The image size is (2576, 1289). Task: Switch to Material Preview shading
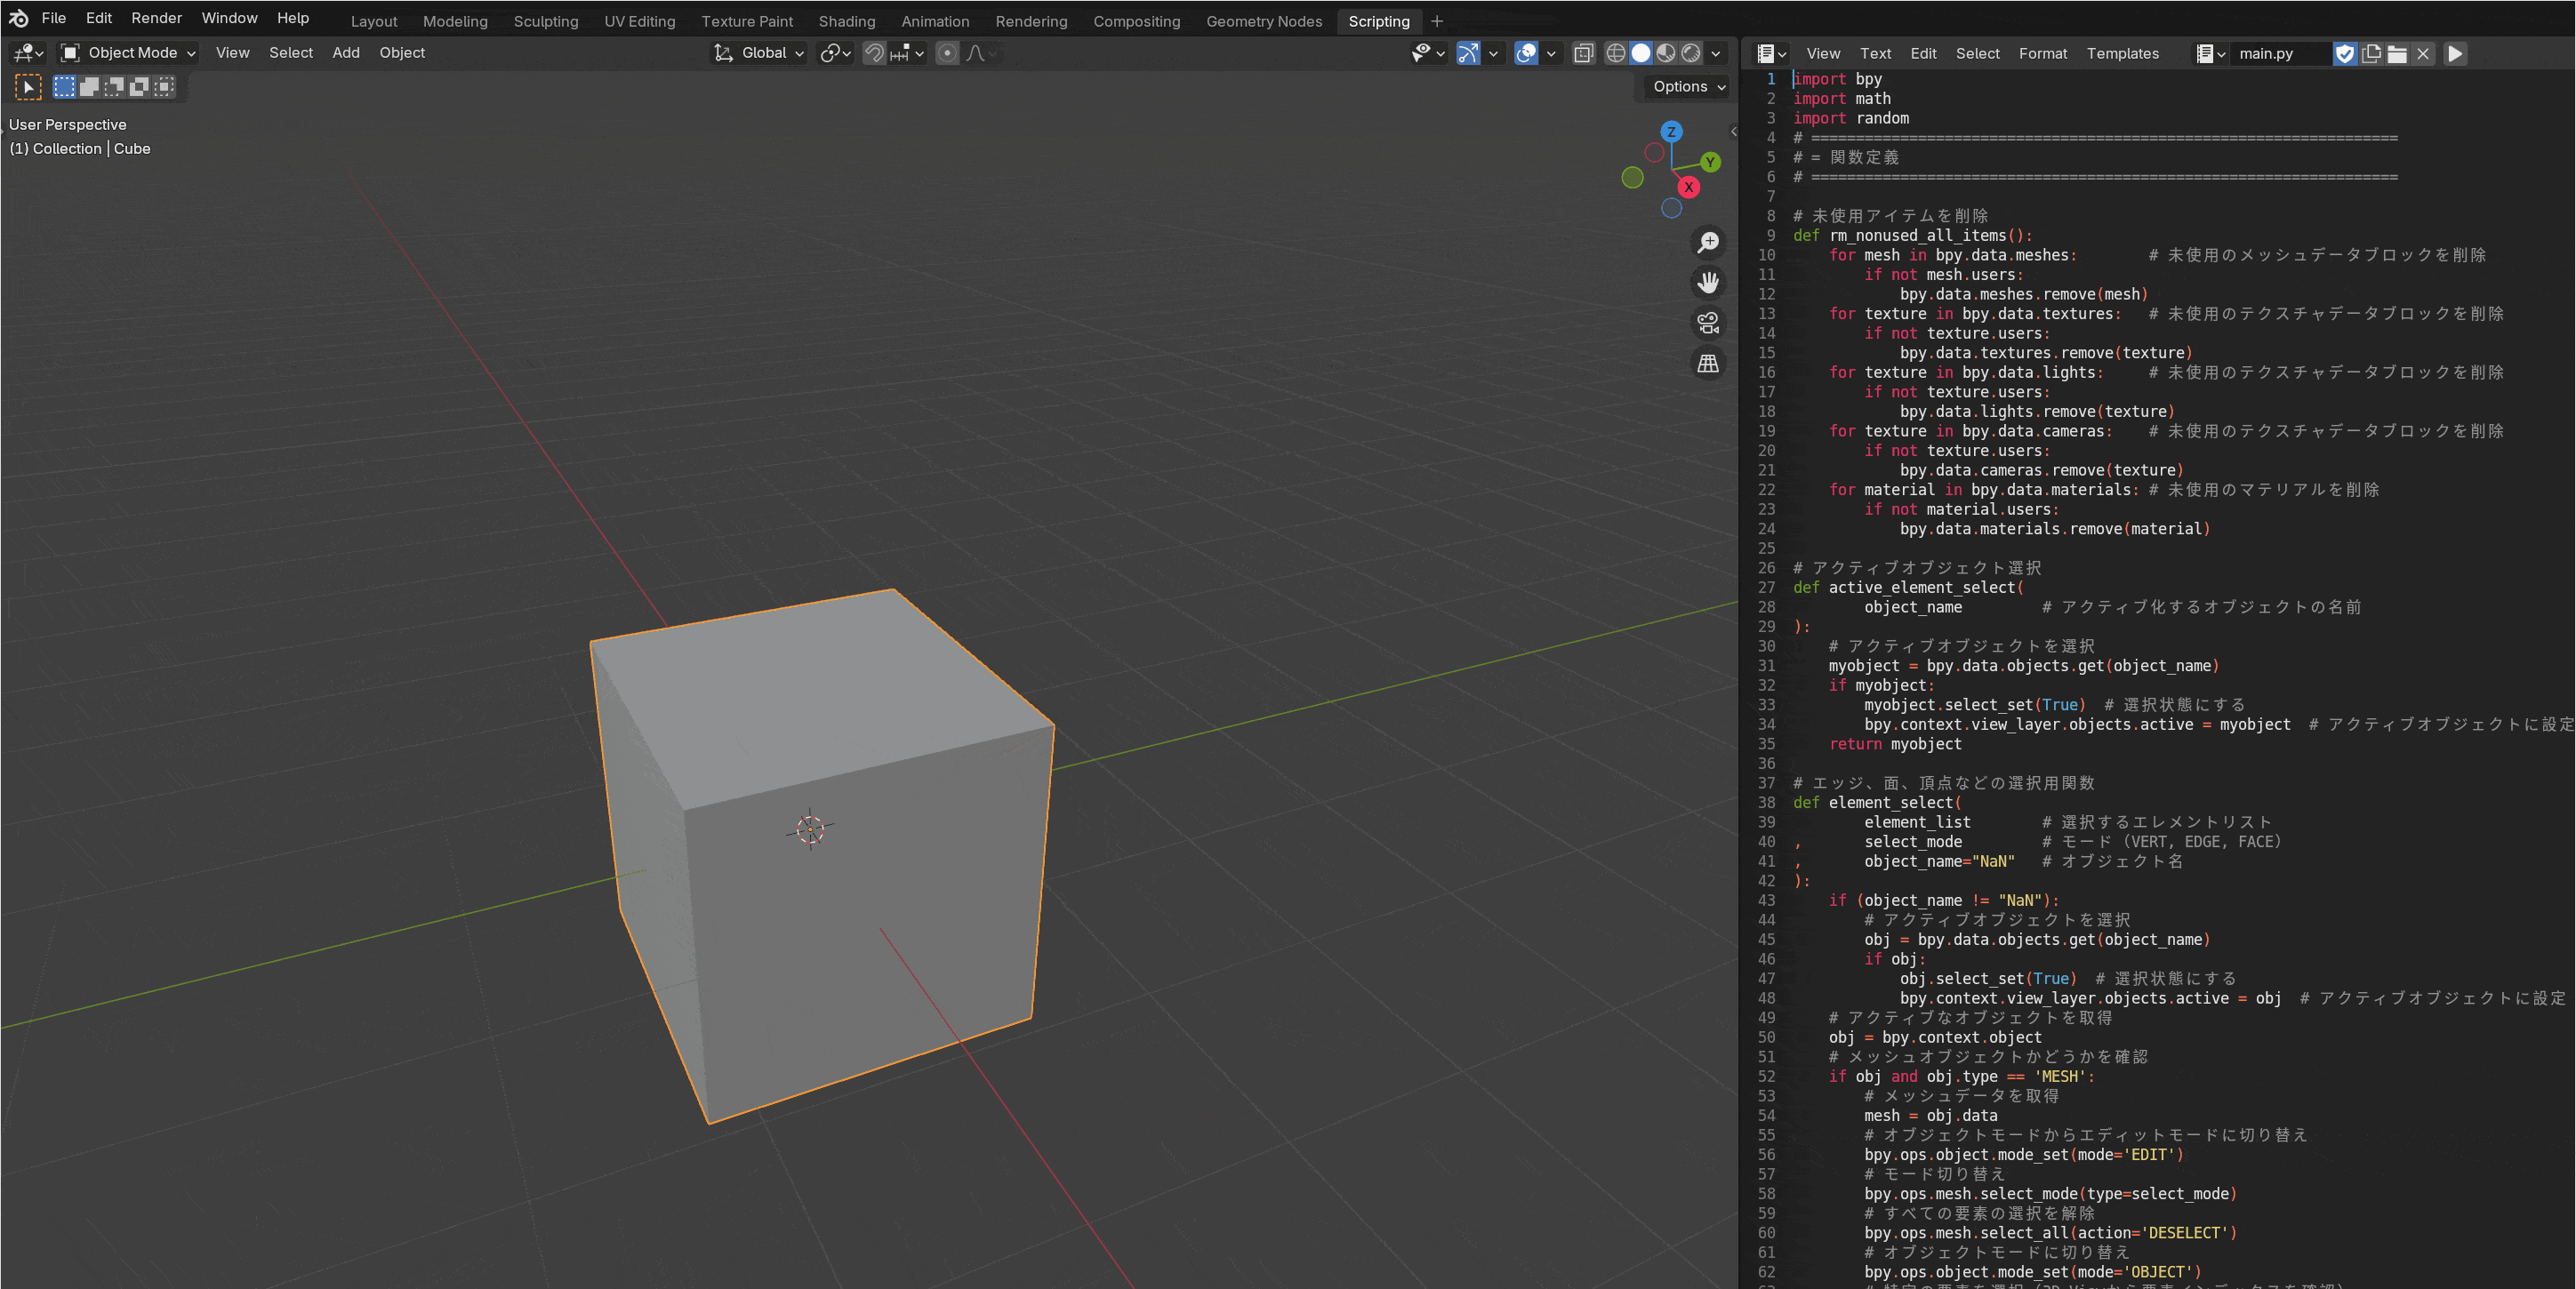pos(1665,53)
